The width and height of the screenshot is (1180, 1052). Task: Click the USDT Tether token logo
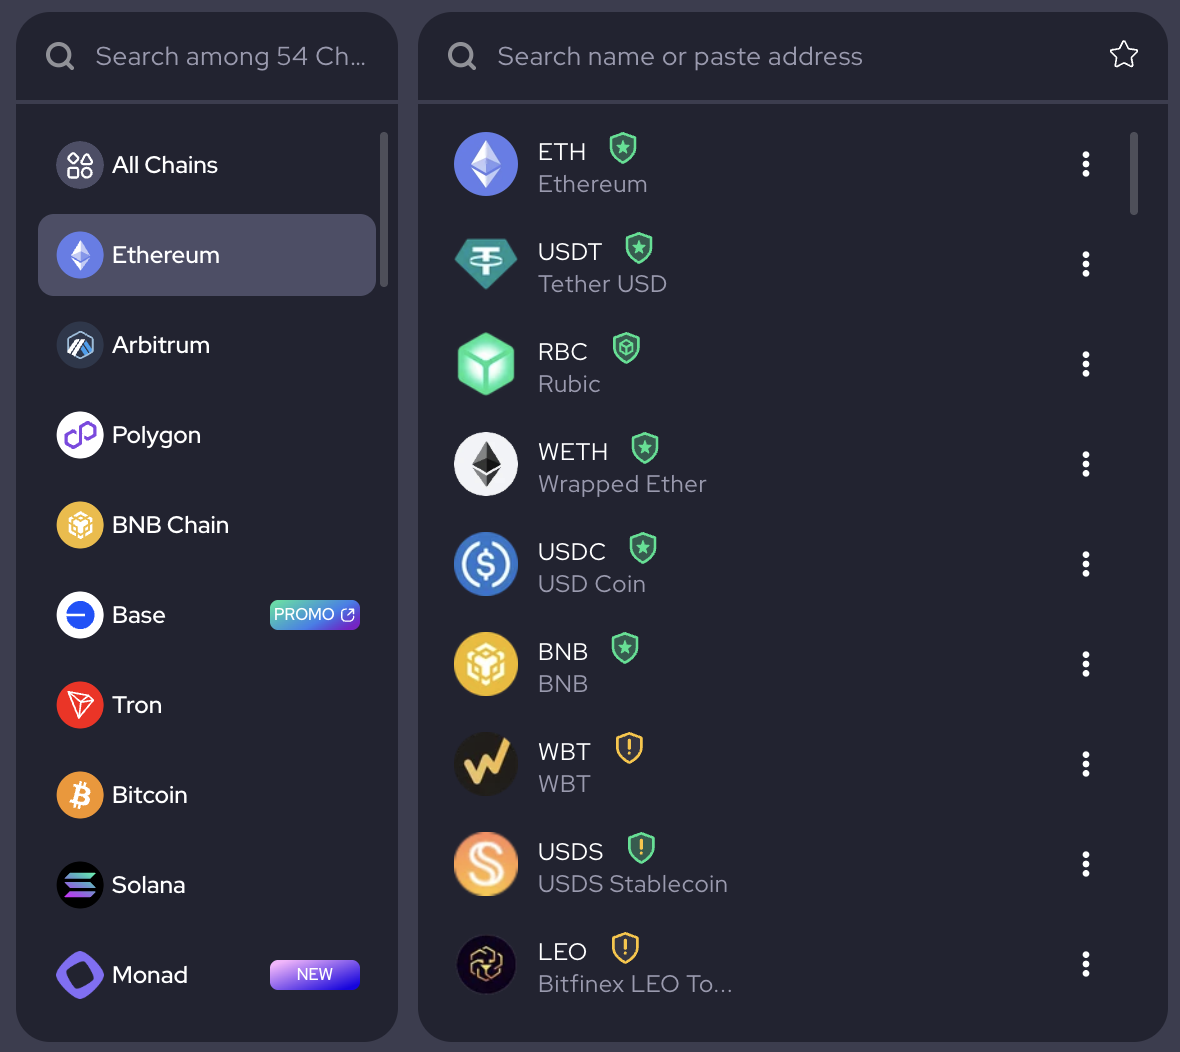pos(486,264)
